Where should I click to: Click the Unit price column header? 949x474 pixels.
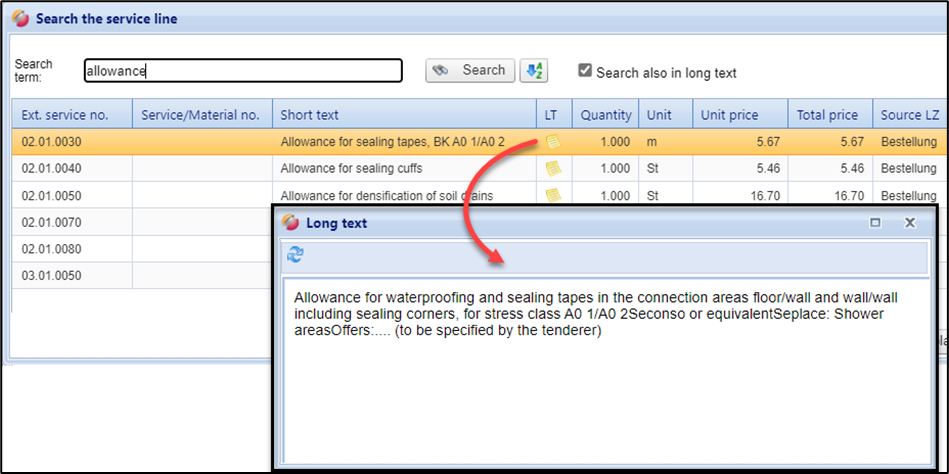point(739,115)
